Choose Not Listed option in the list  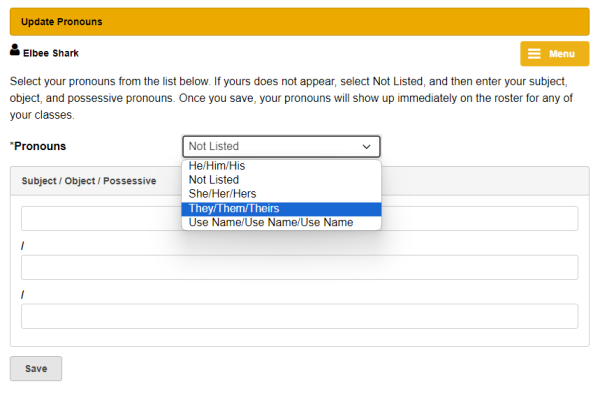pos(281,180)
